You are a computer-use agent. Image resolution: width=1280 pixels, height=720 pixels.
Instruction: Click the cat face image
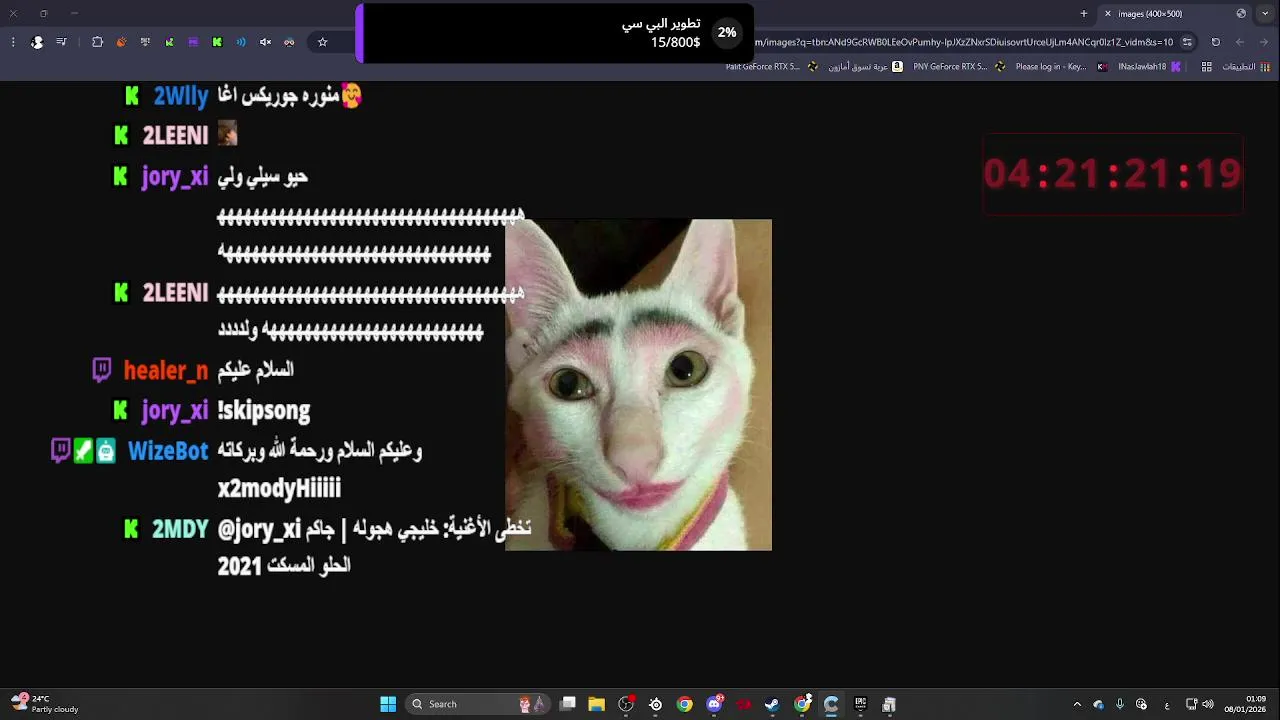point(638,385)
